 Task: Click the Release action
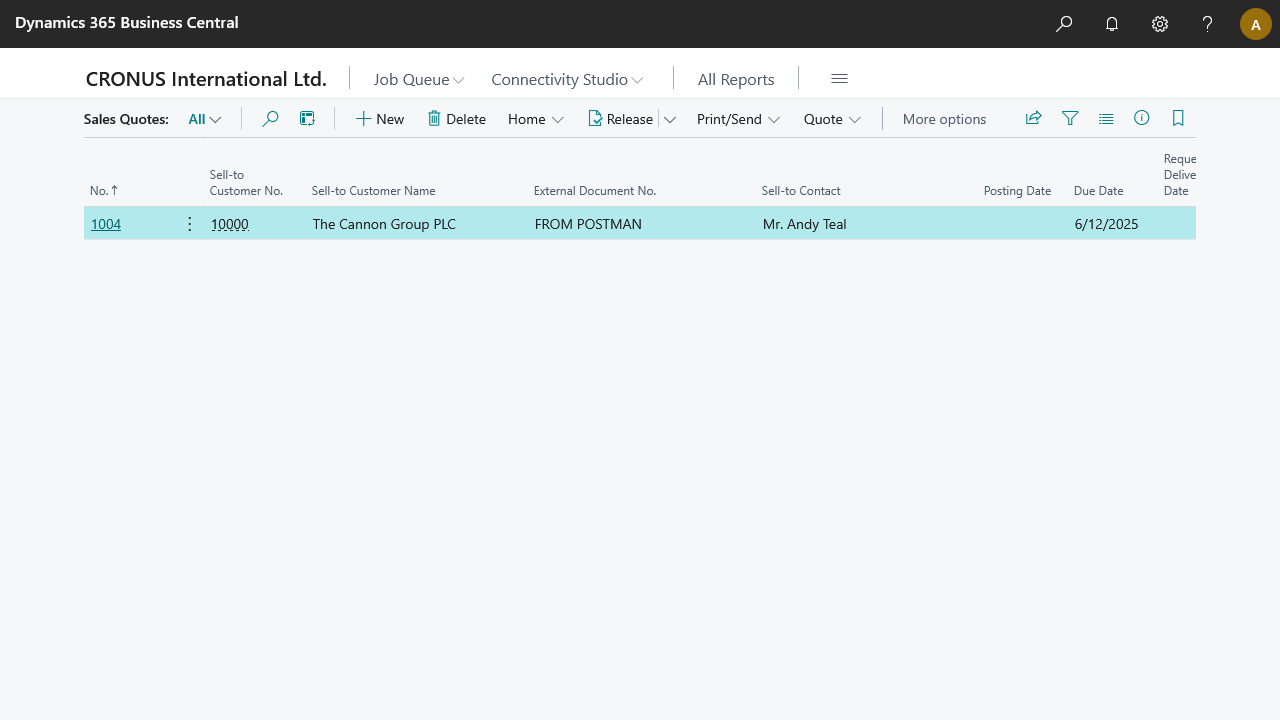click(x=620, y=119)
